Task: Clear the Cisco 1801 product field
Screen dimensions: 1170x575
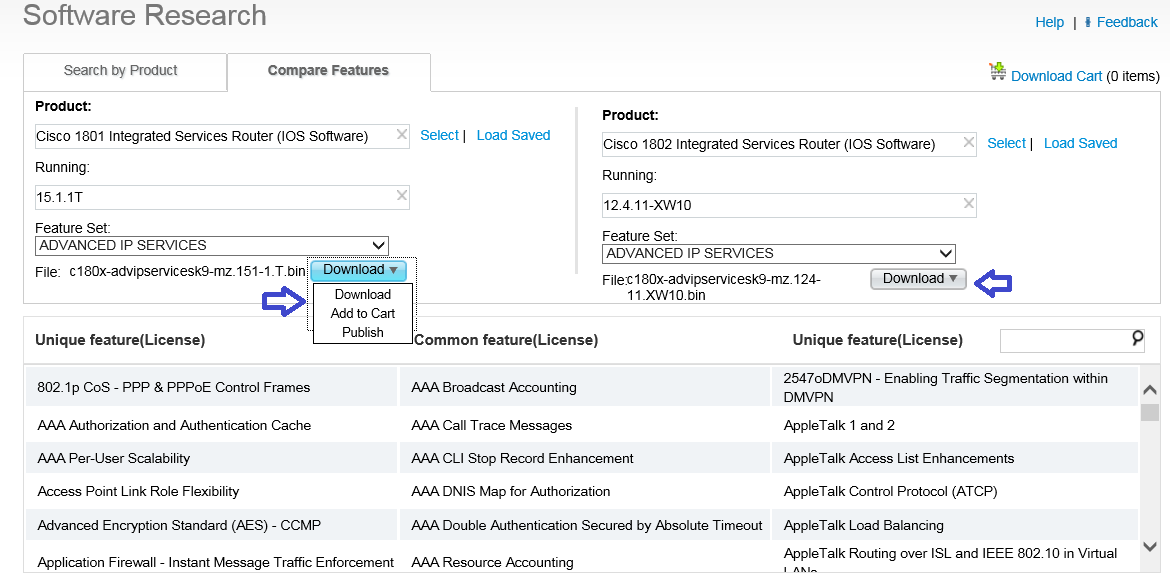Action: [401, 135]
